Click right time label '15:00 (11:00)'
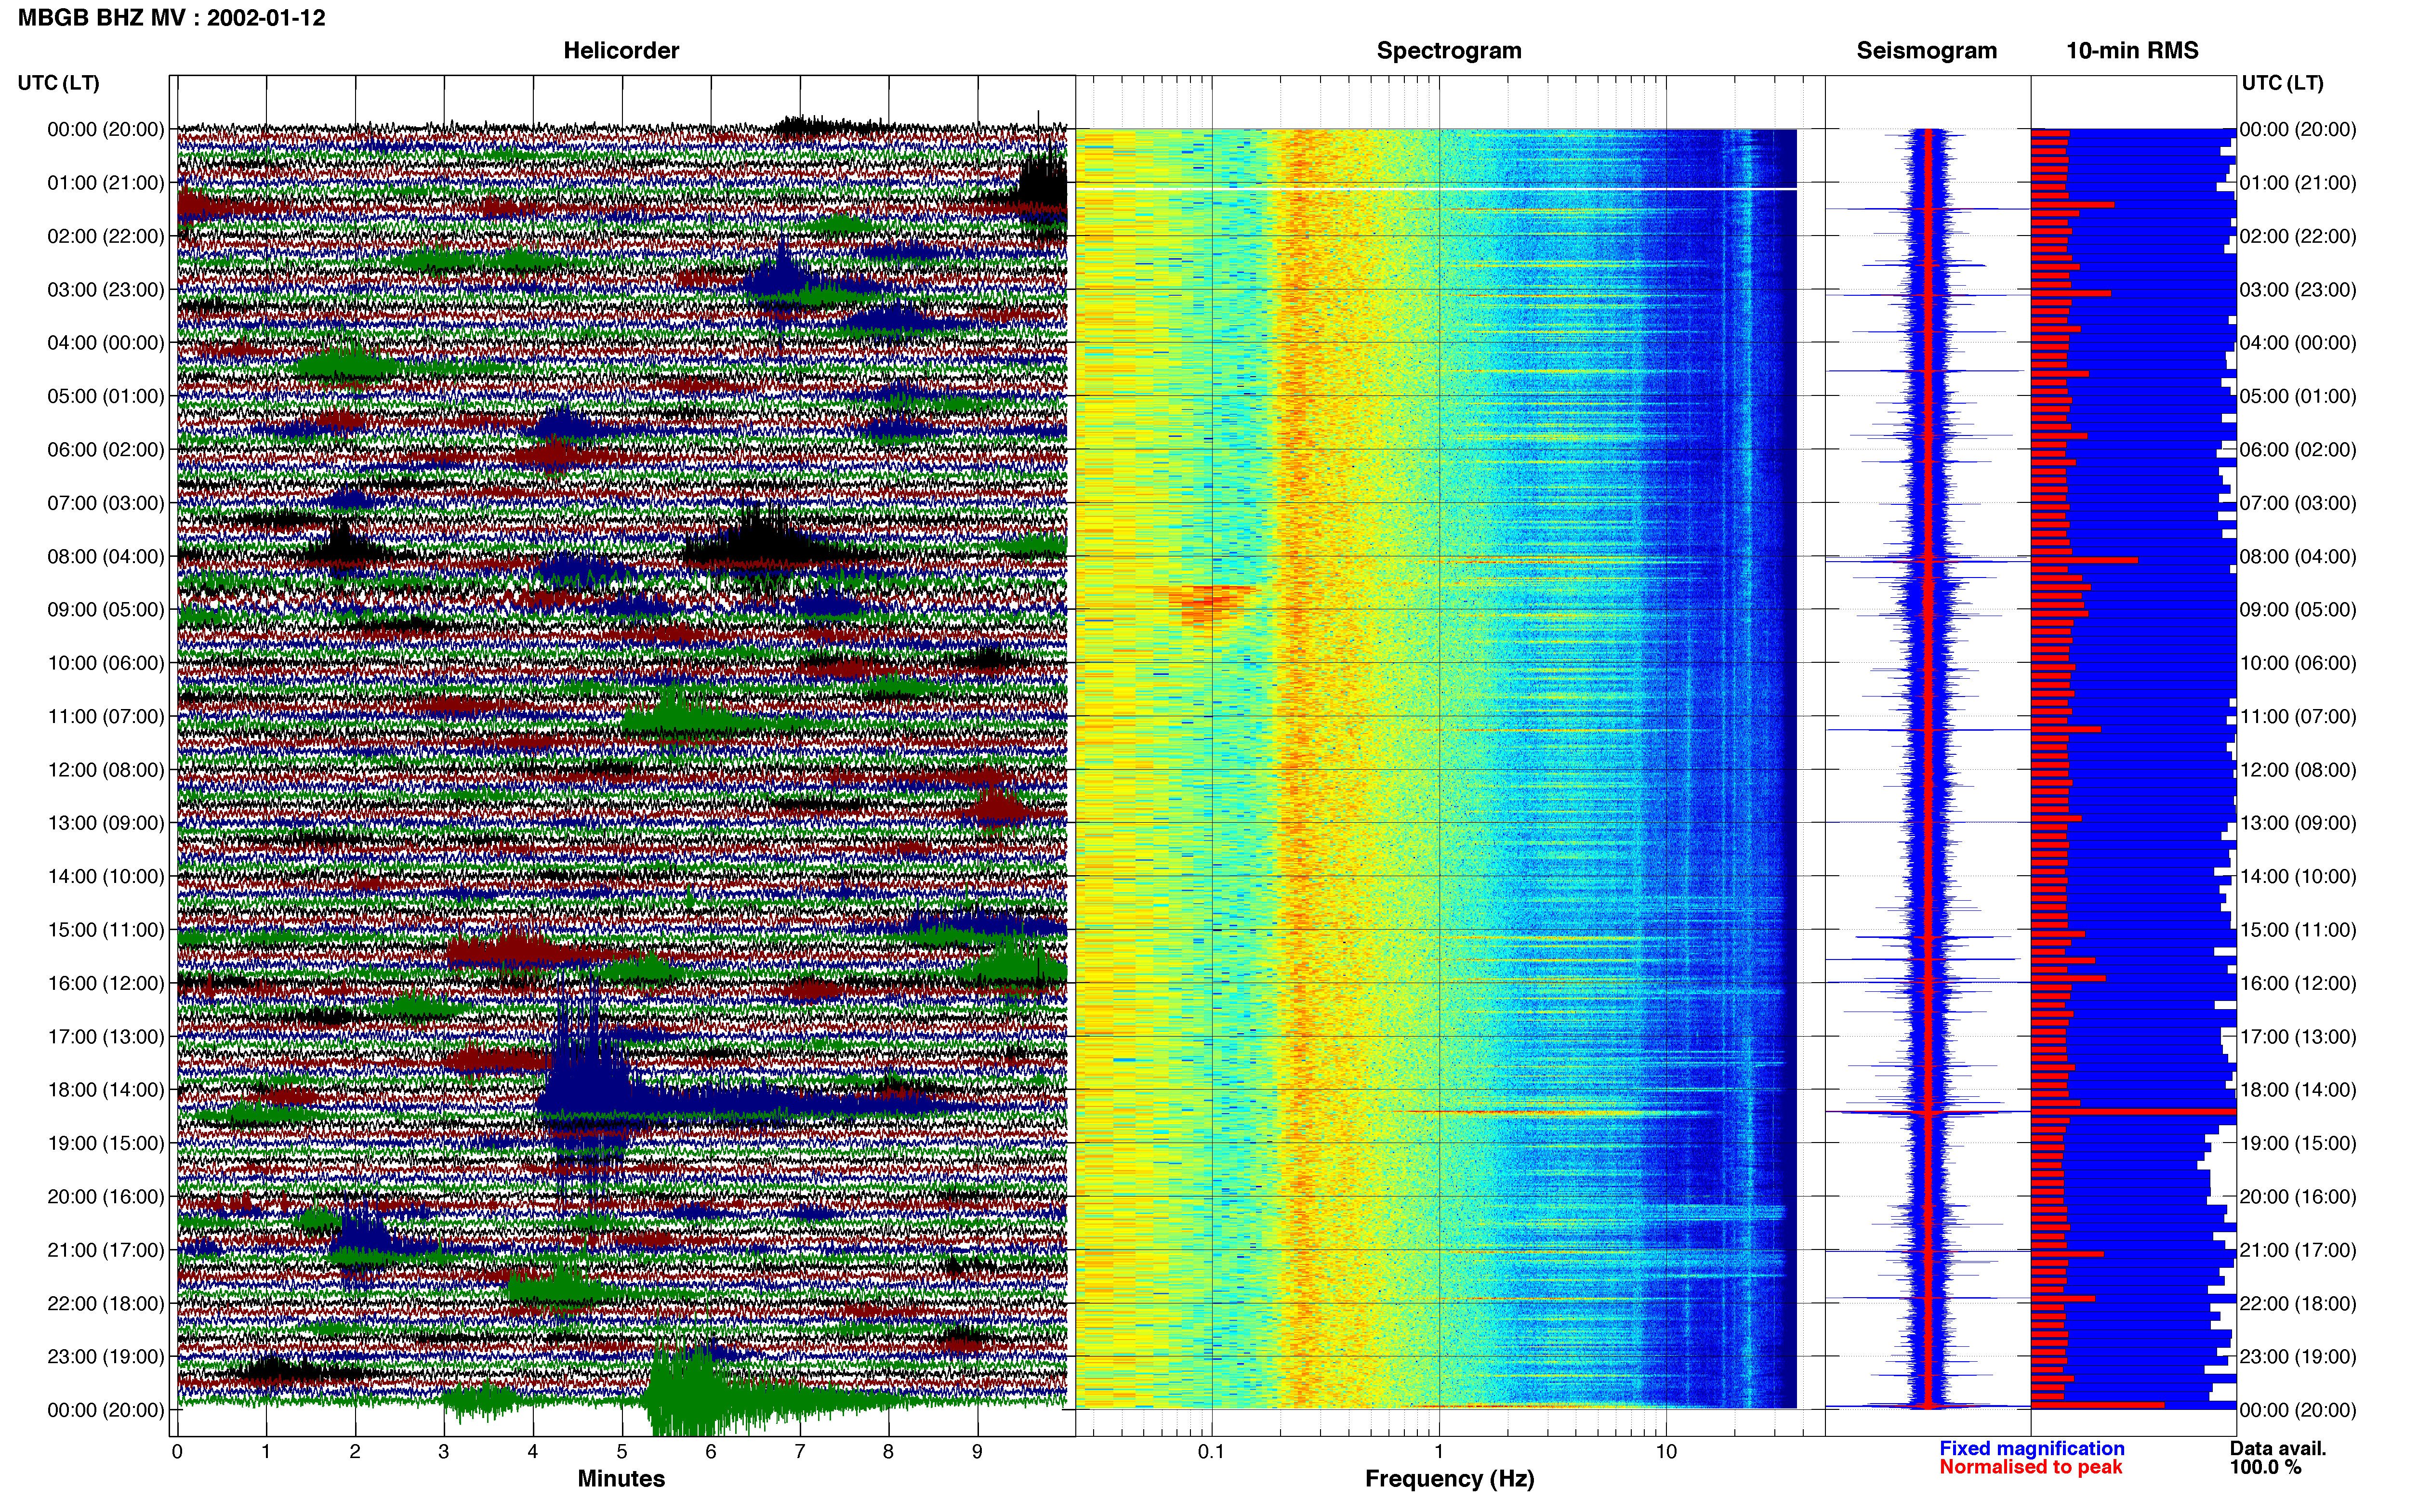 click(2298, 930)
